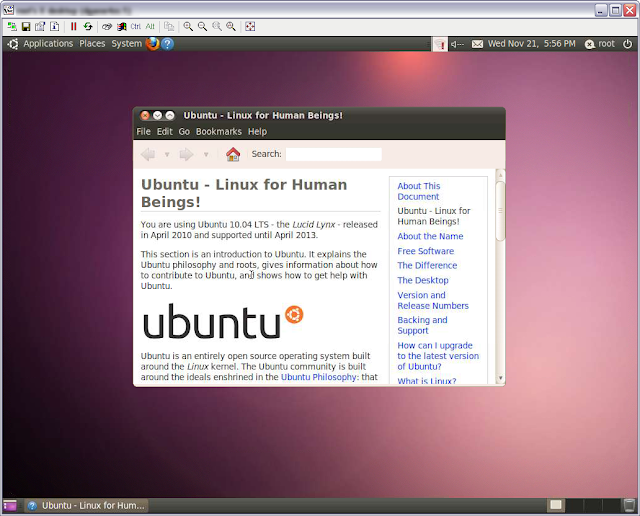Click the Ubuntu logo on top panel
Viewport: 640px width, 516px height.
(x=13, y=44)
